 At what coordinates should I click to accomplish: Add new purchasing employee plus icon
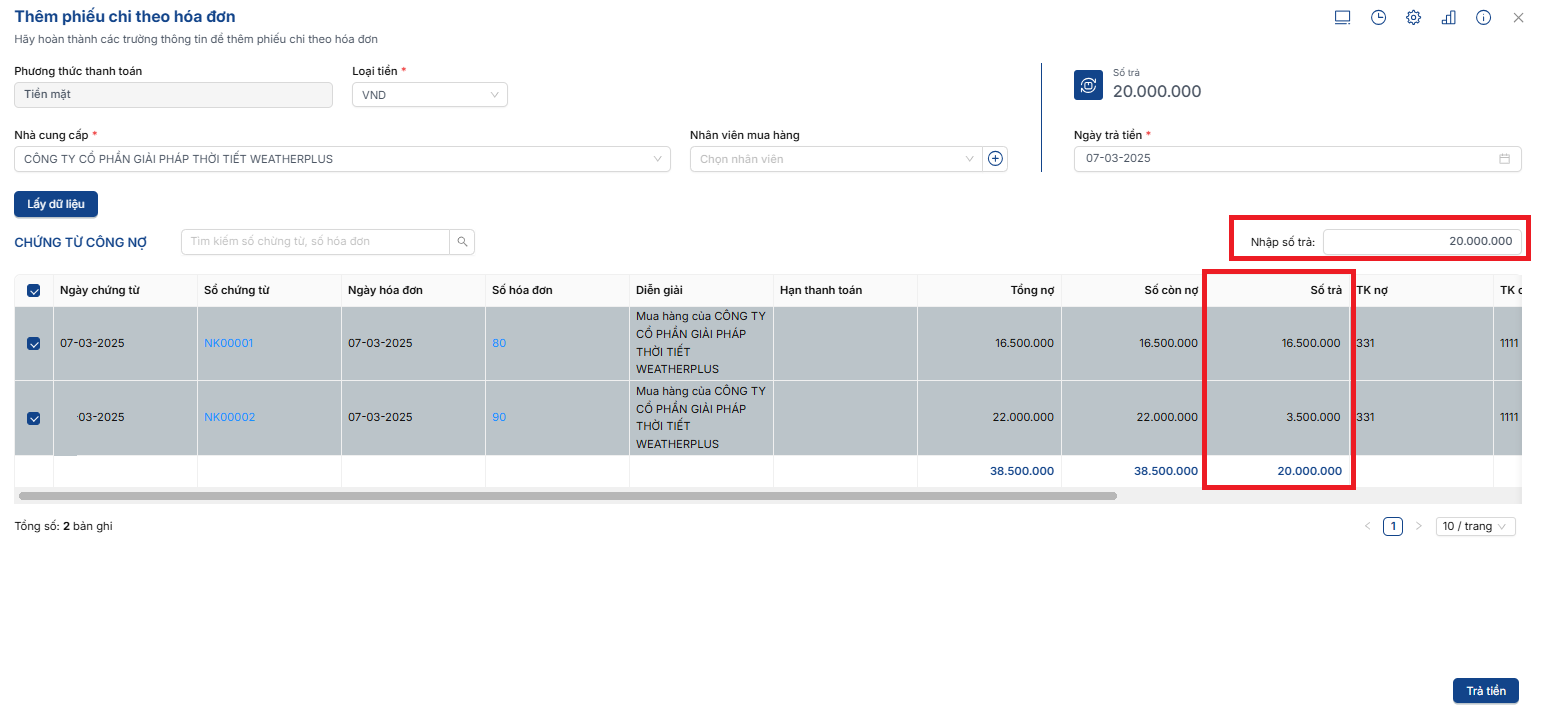click(995, 159)
